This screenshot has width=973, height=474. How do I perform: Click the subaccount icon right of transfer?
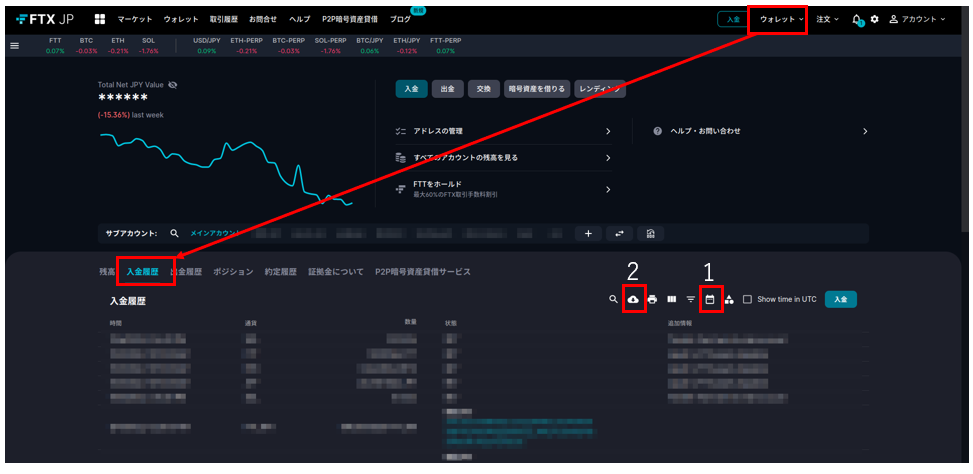click(651, 233)
